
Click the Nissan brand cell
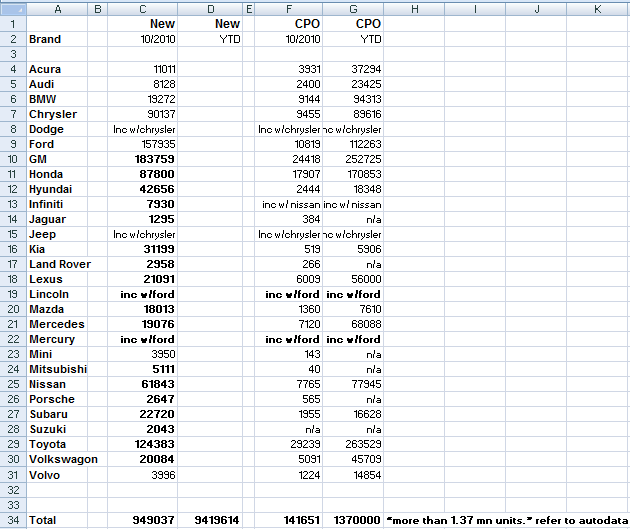57,384
